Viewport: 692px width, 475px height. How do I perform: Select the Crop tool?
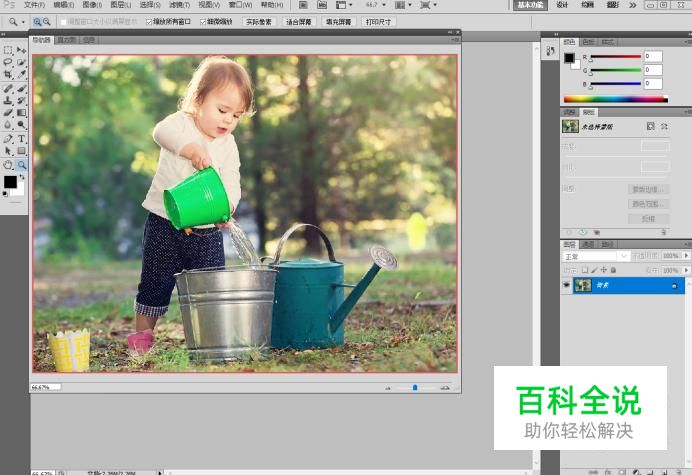pos(8,74)
